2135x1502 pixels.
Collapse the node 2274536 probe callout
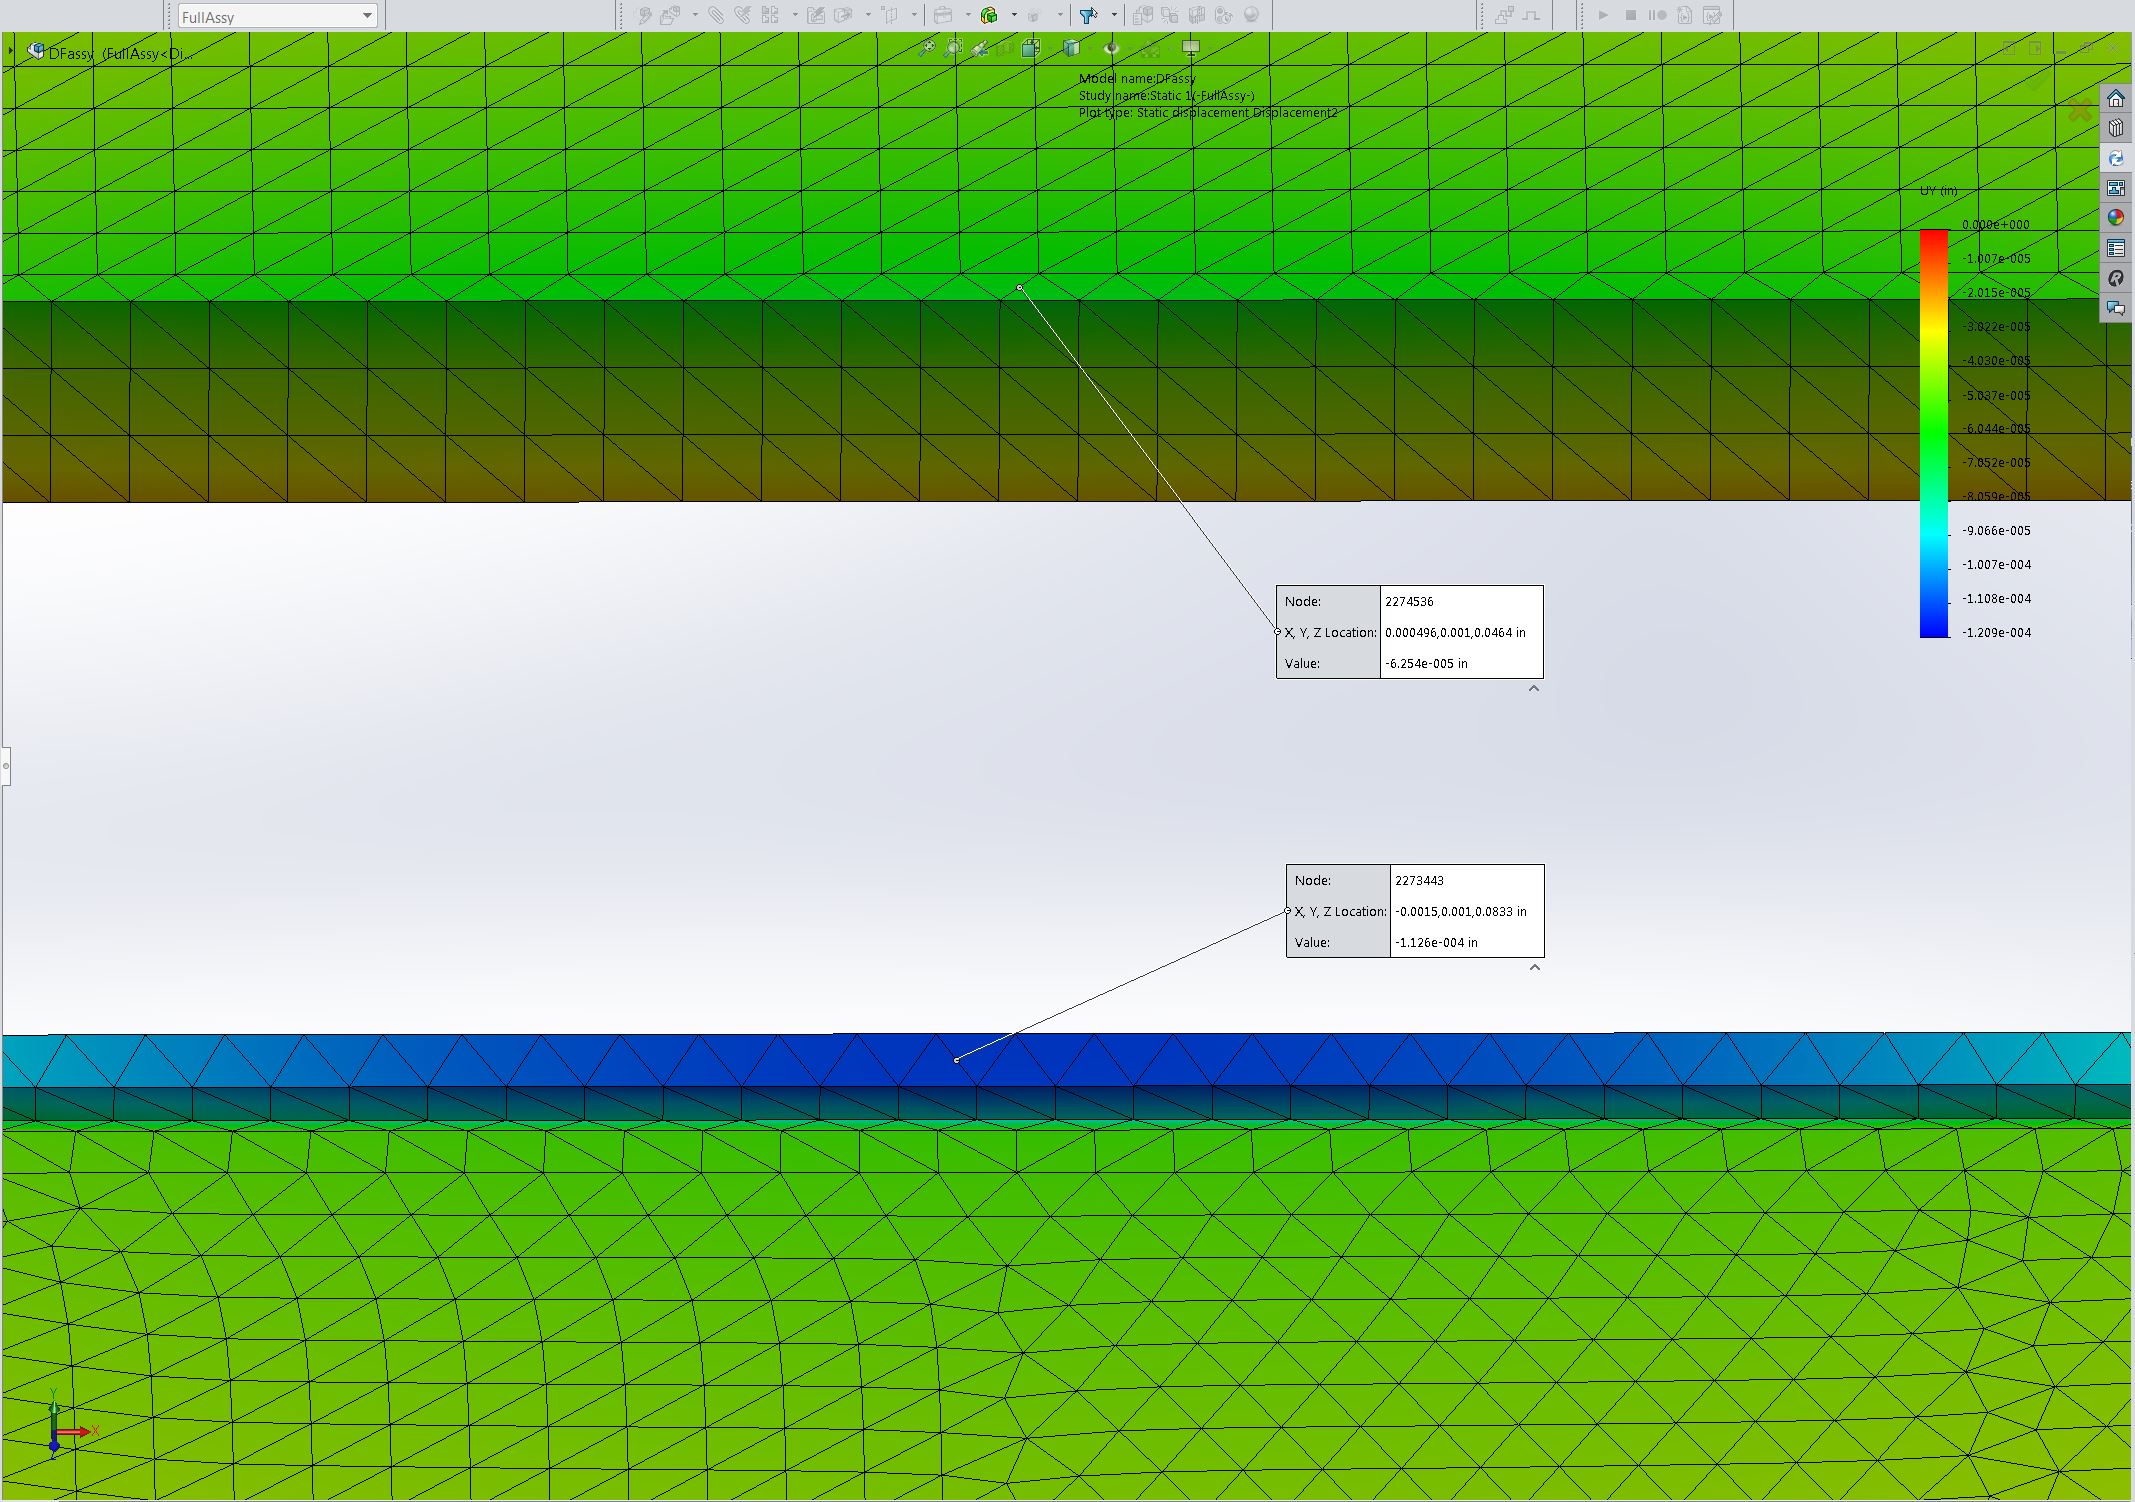pyautogui.click(x=1534, y=688)
